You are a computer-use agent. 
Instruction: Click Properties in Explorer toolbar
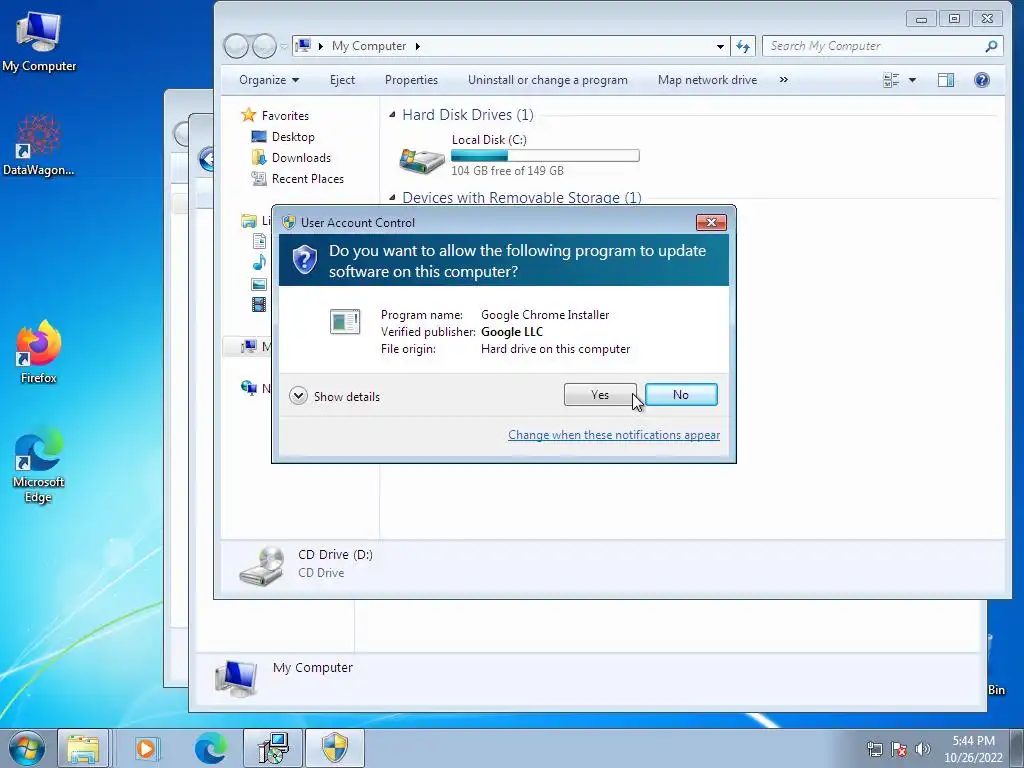pos(411,80)
